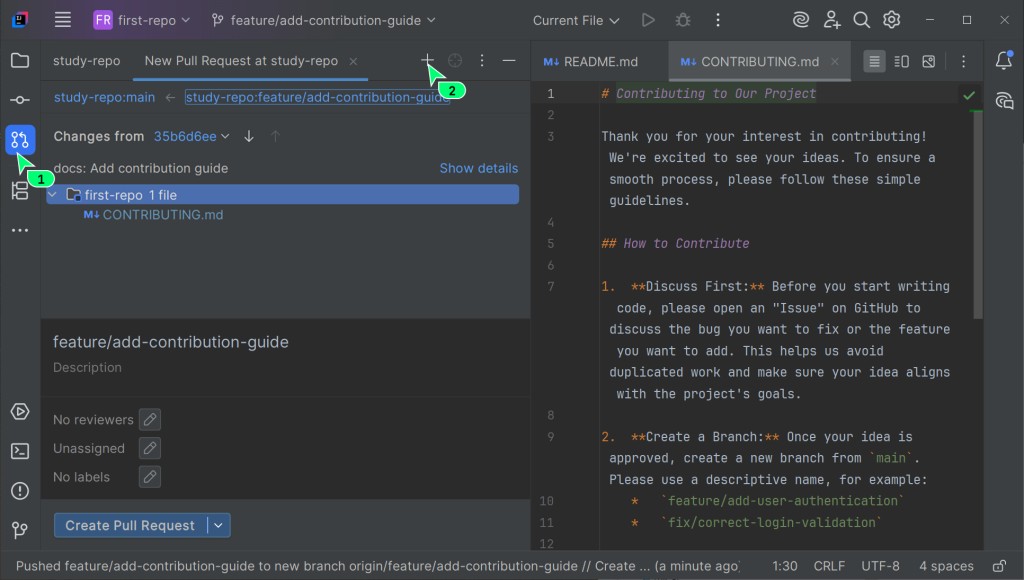Open IDE settings gear

[891, 20]
